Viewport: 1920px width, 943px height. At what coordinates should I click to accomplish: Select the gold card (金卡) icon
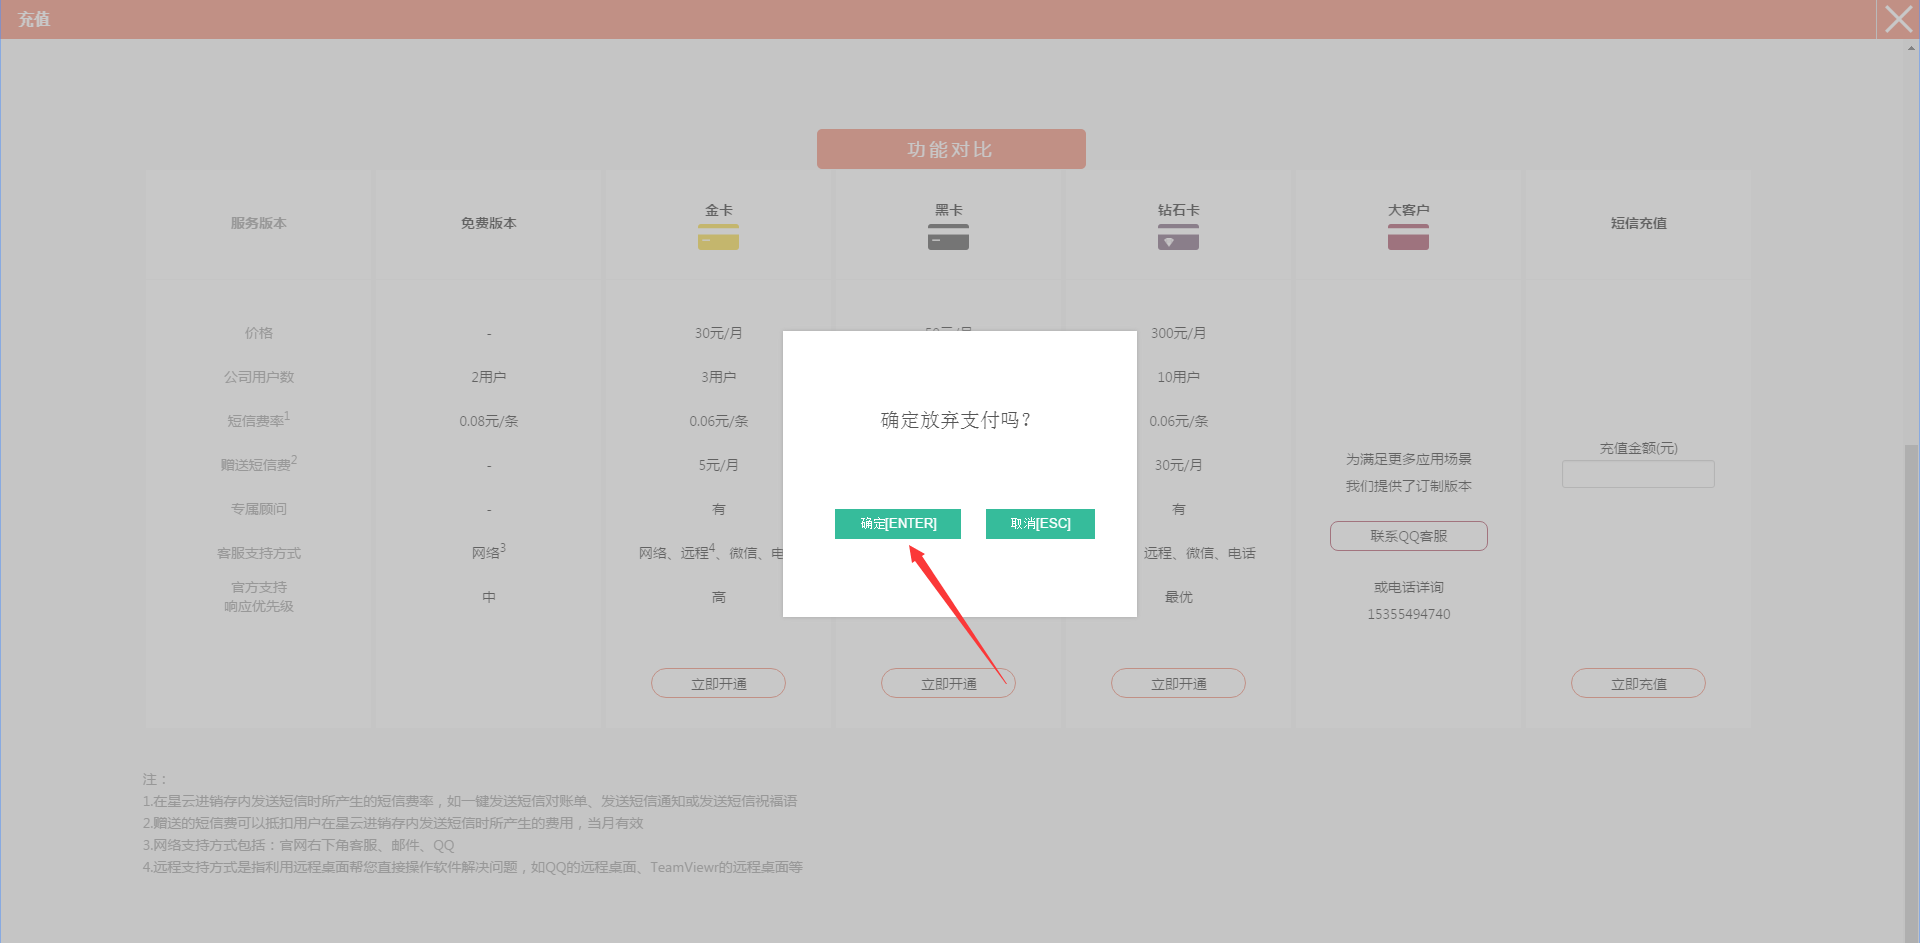point(718,237)
